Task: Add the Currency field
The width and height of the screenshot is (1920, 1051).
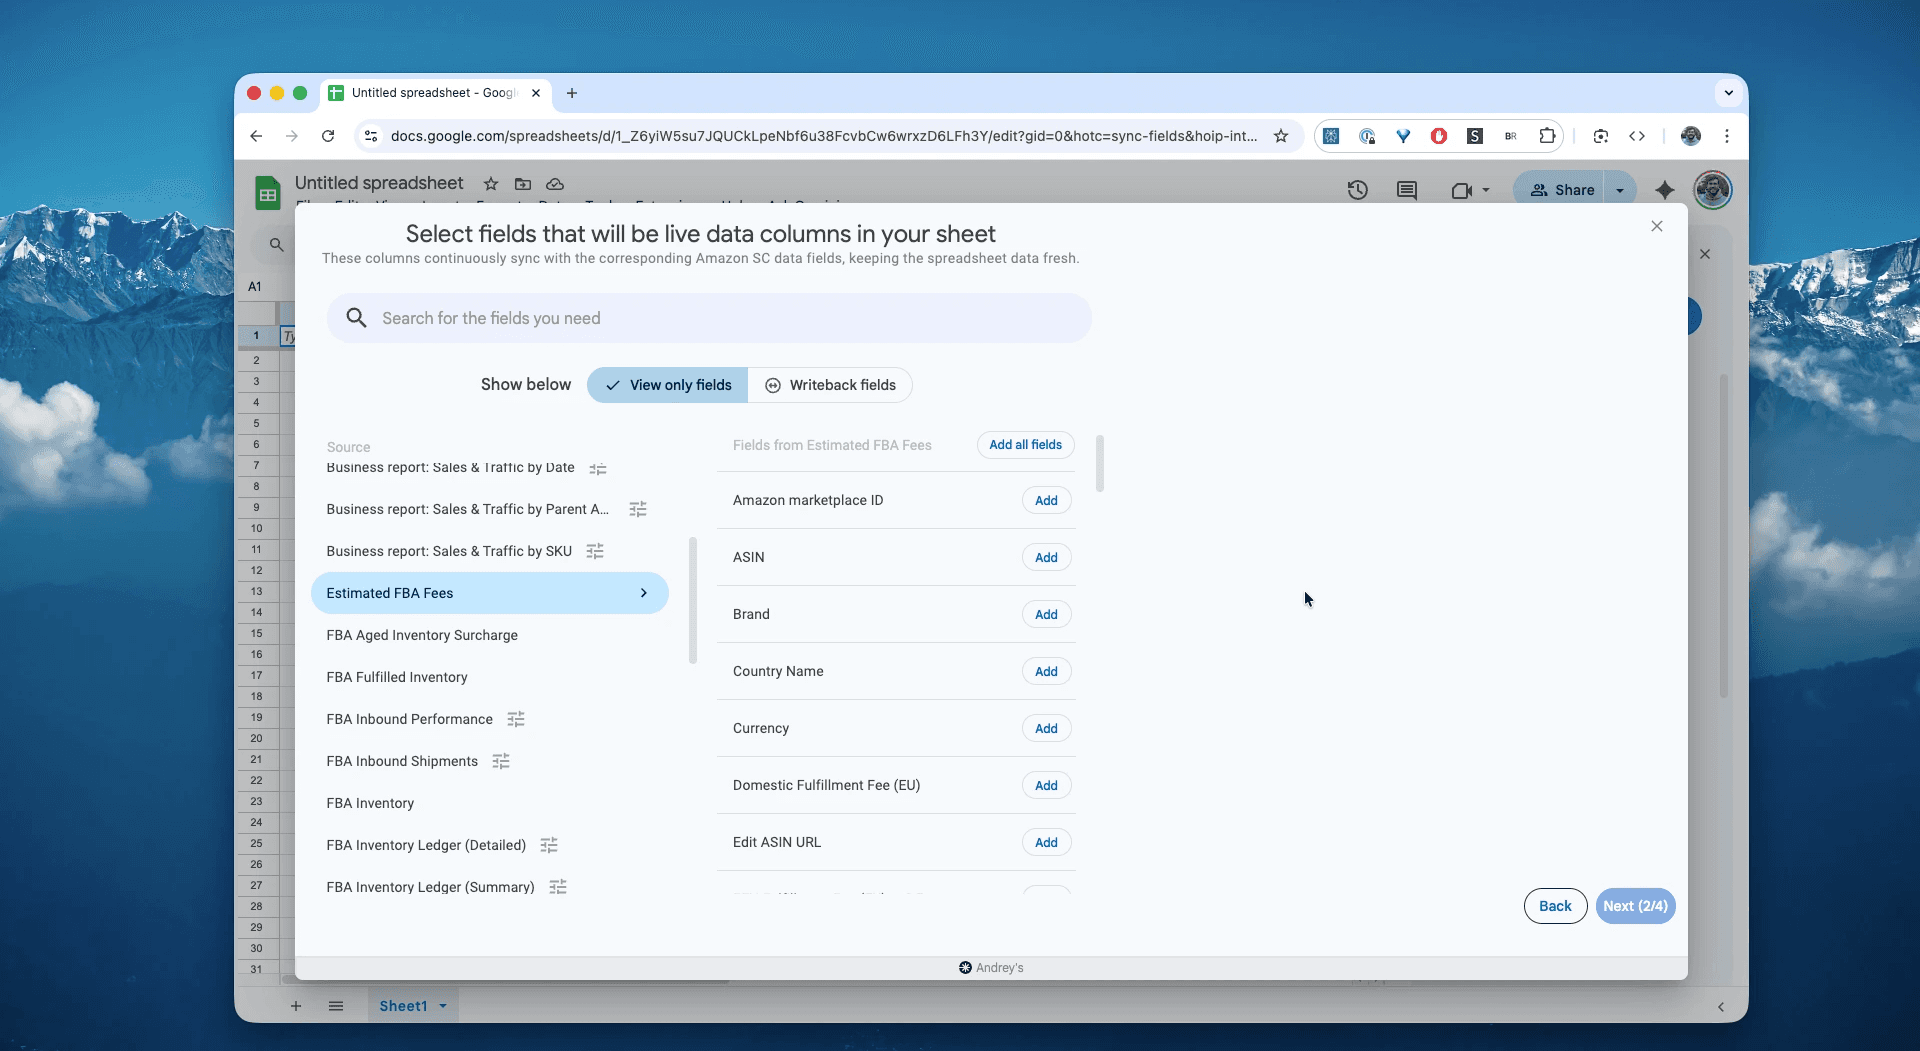Action: point(1046,729)
